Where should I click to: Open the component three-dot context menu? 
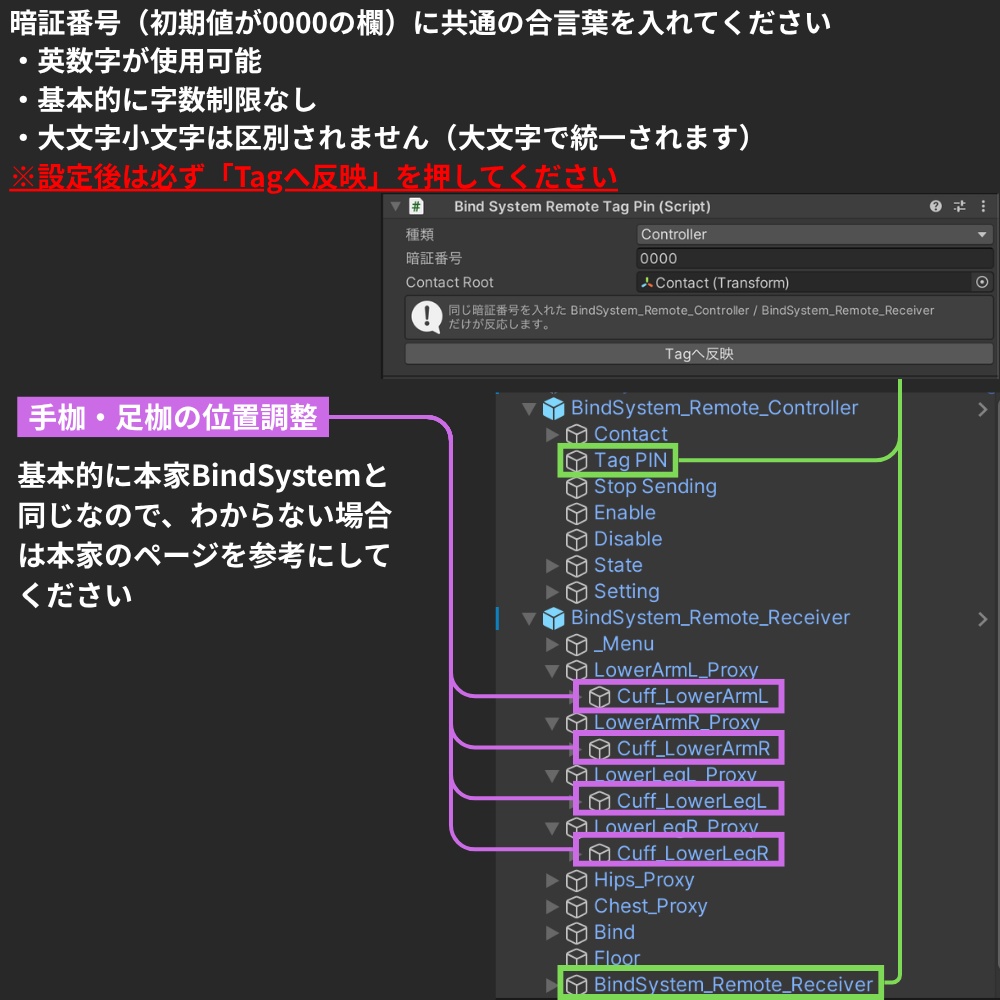(x=983, y=206)
